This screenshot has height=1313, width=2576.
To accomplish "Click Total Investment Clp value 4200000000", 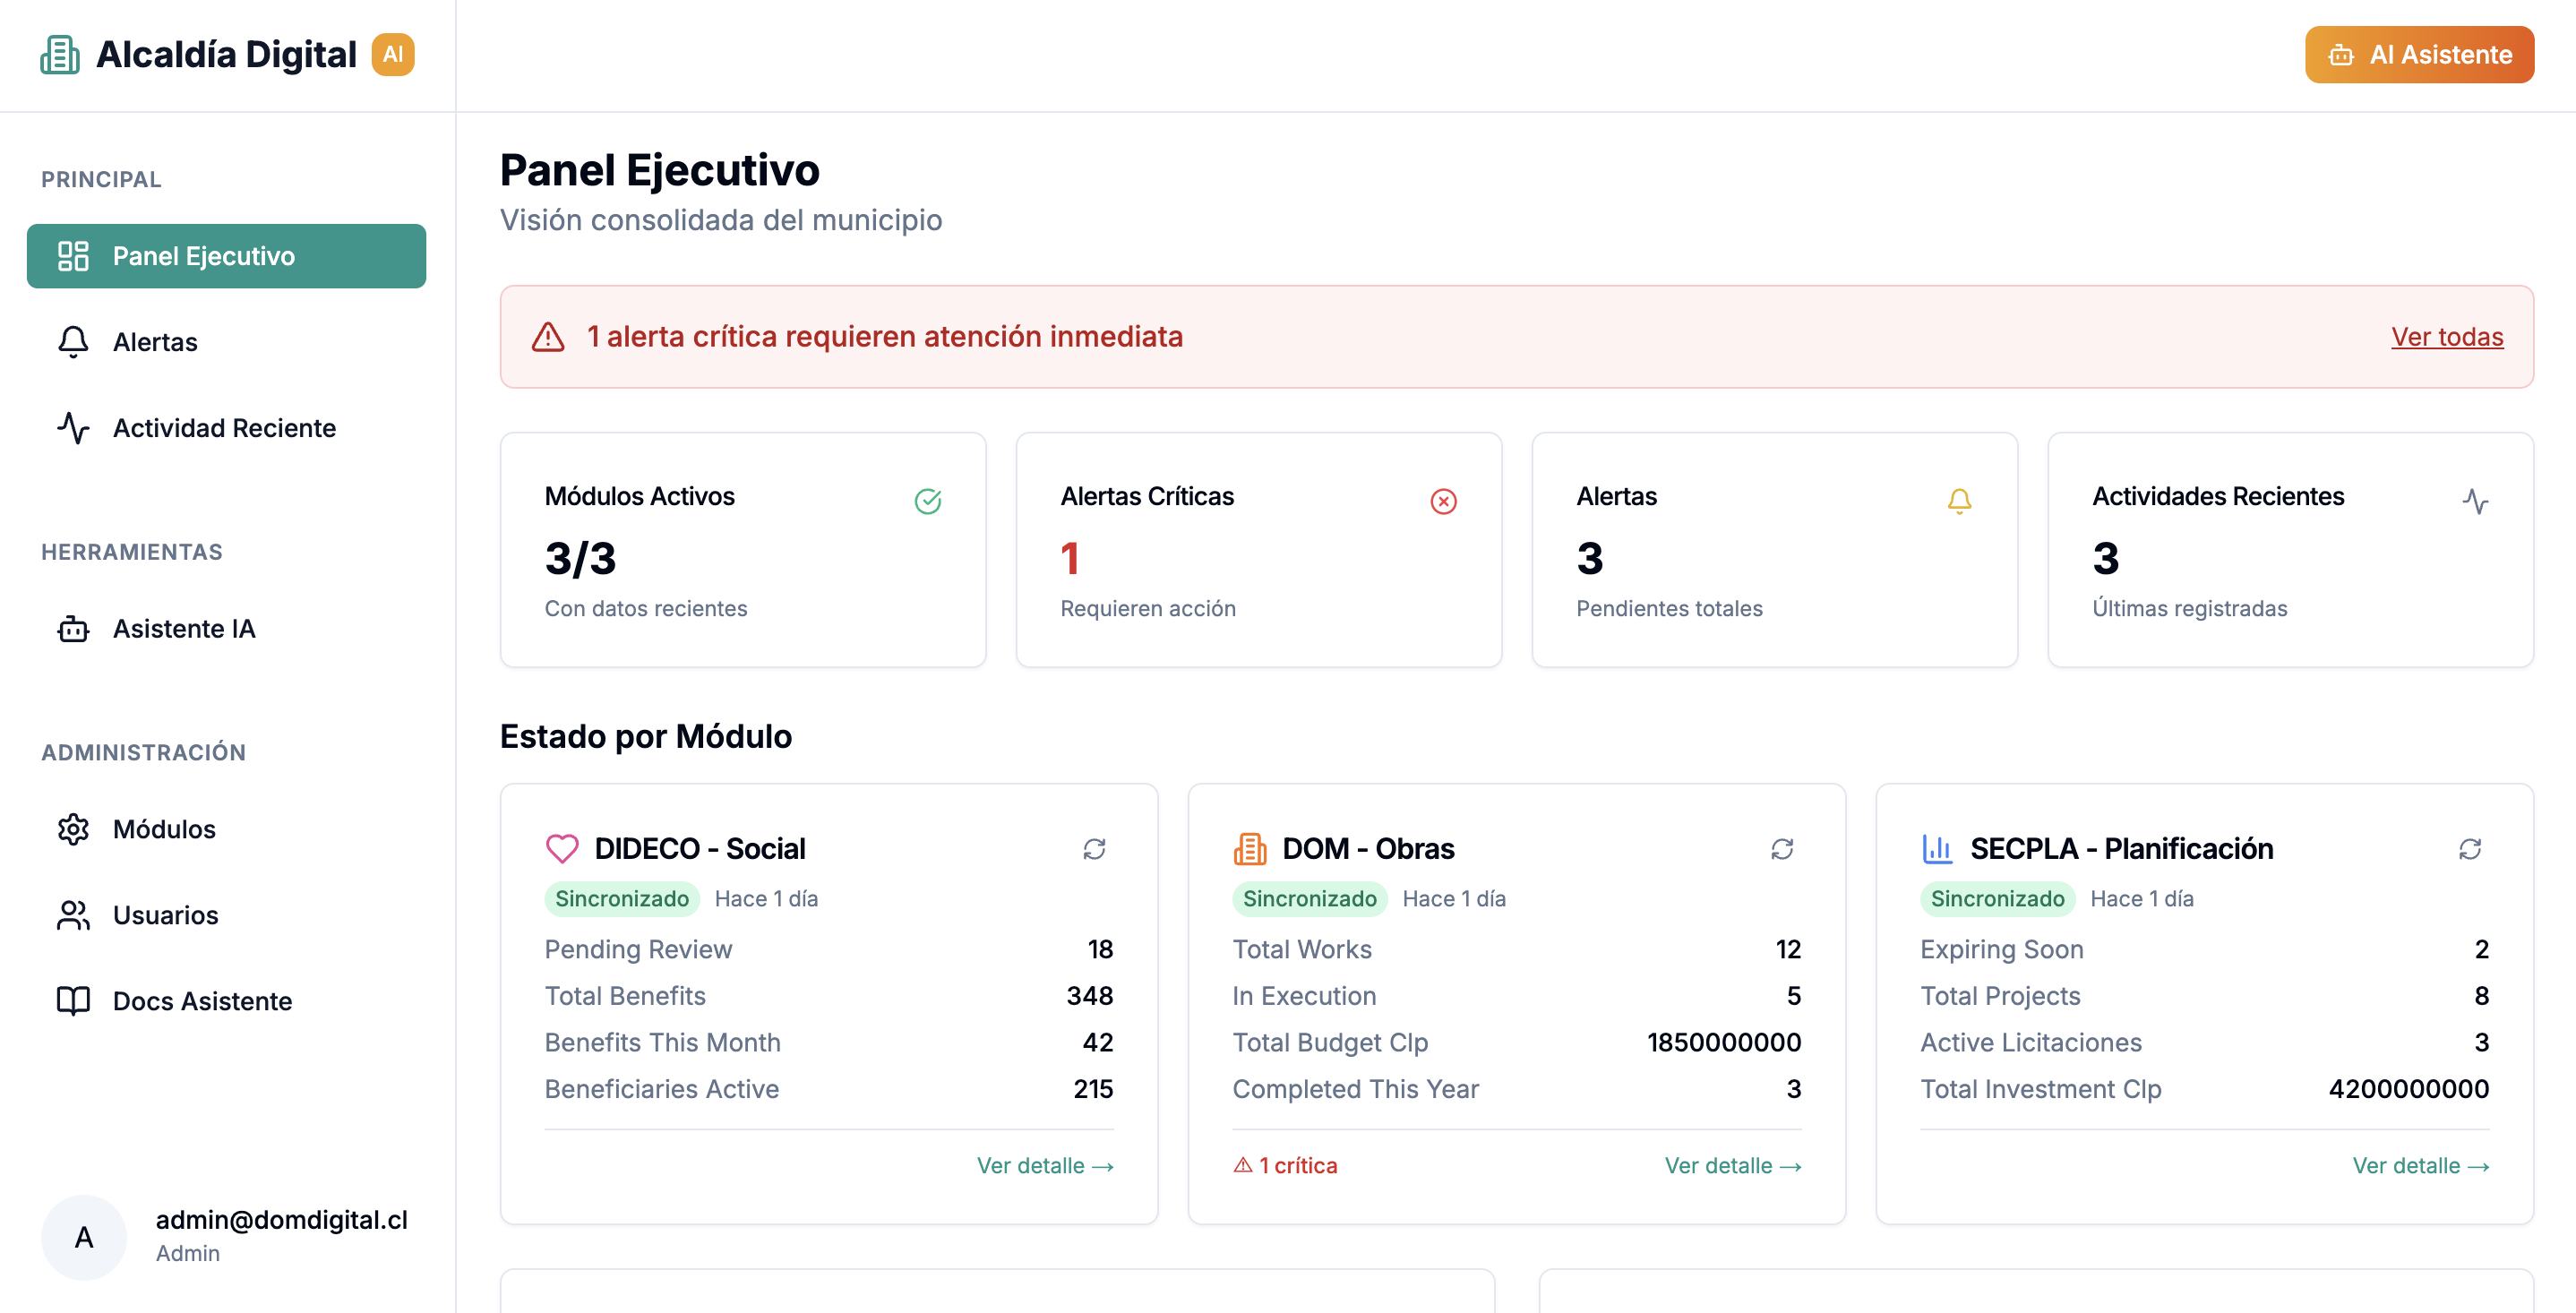I will click(x=2409, y=1089).
